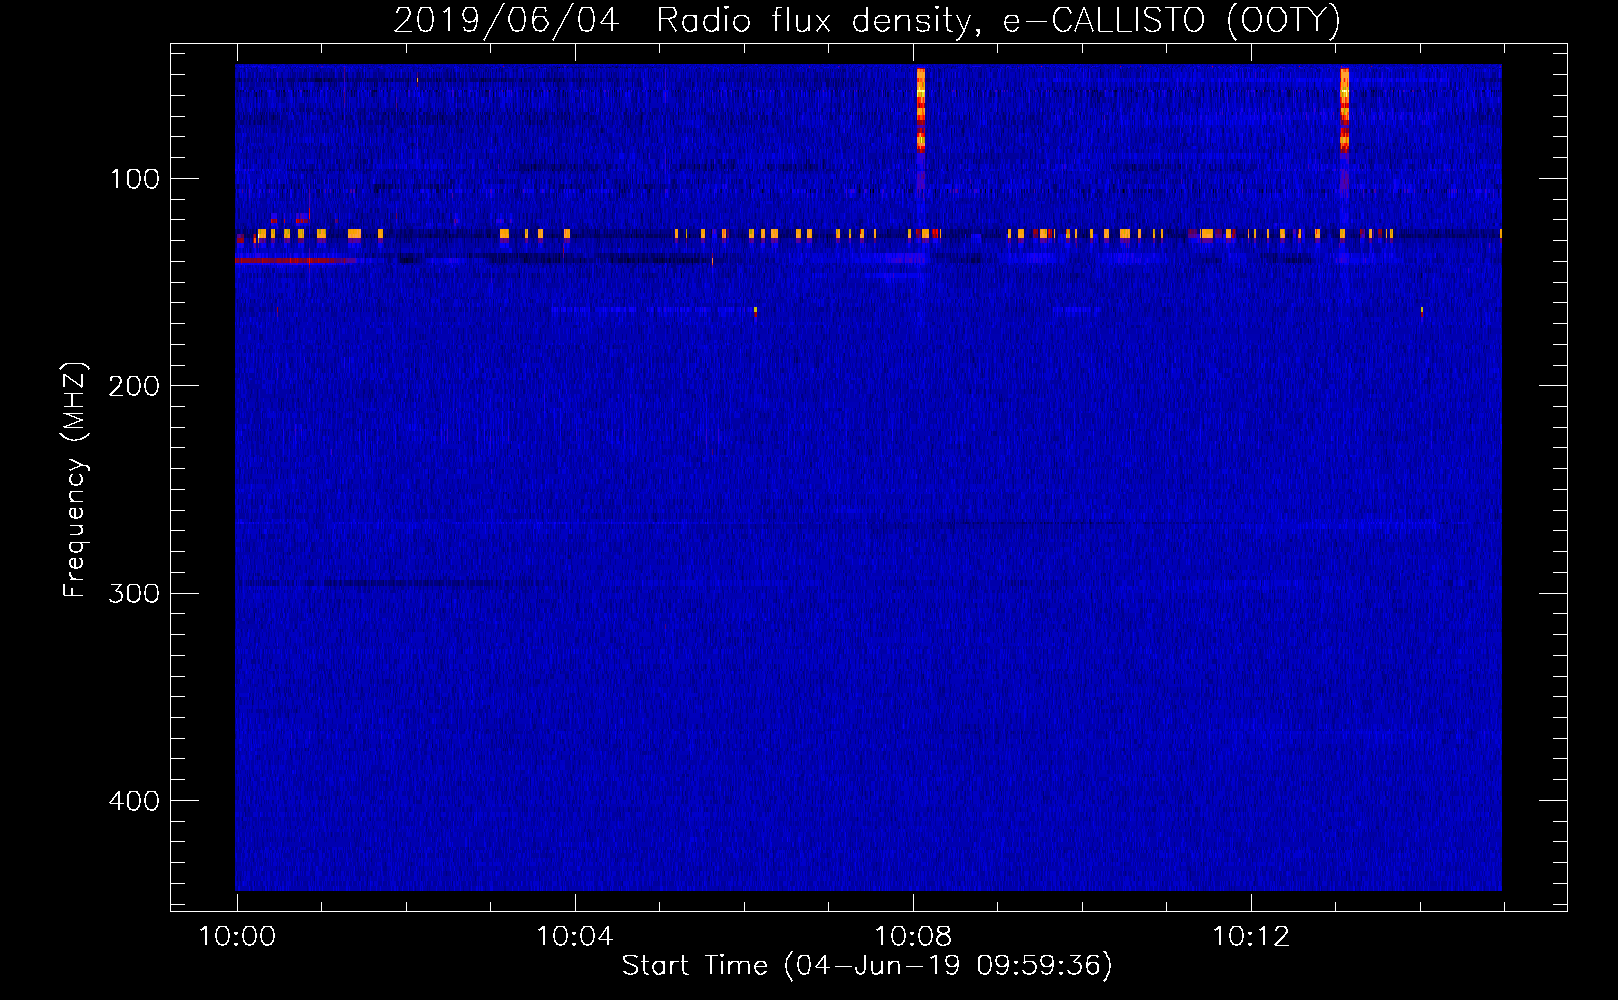Viewport: 1618px width, 1000px height.
Task: Click the 400 frequency tick label
Action: tap(135, 801)
